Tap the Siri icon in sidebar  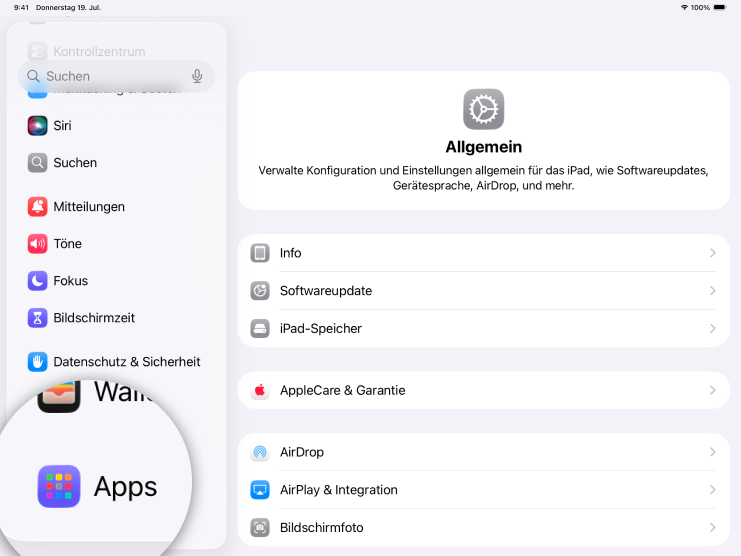(x=37, y=126)
